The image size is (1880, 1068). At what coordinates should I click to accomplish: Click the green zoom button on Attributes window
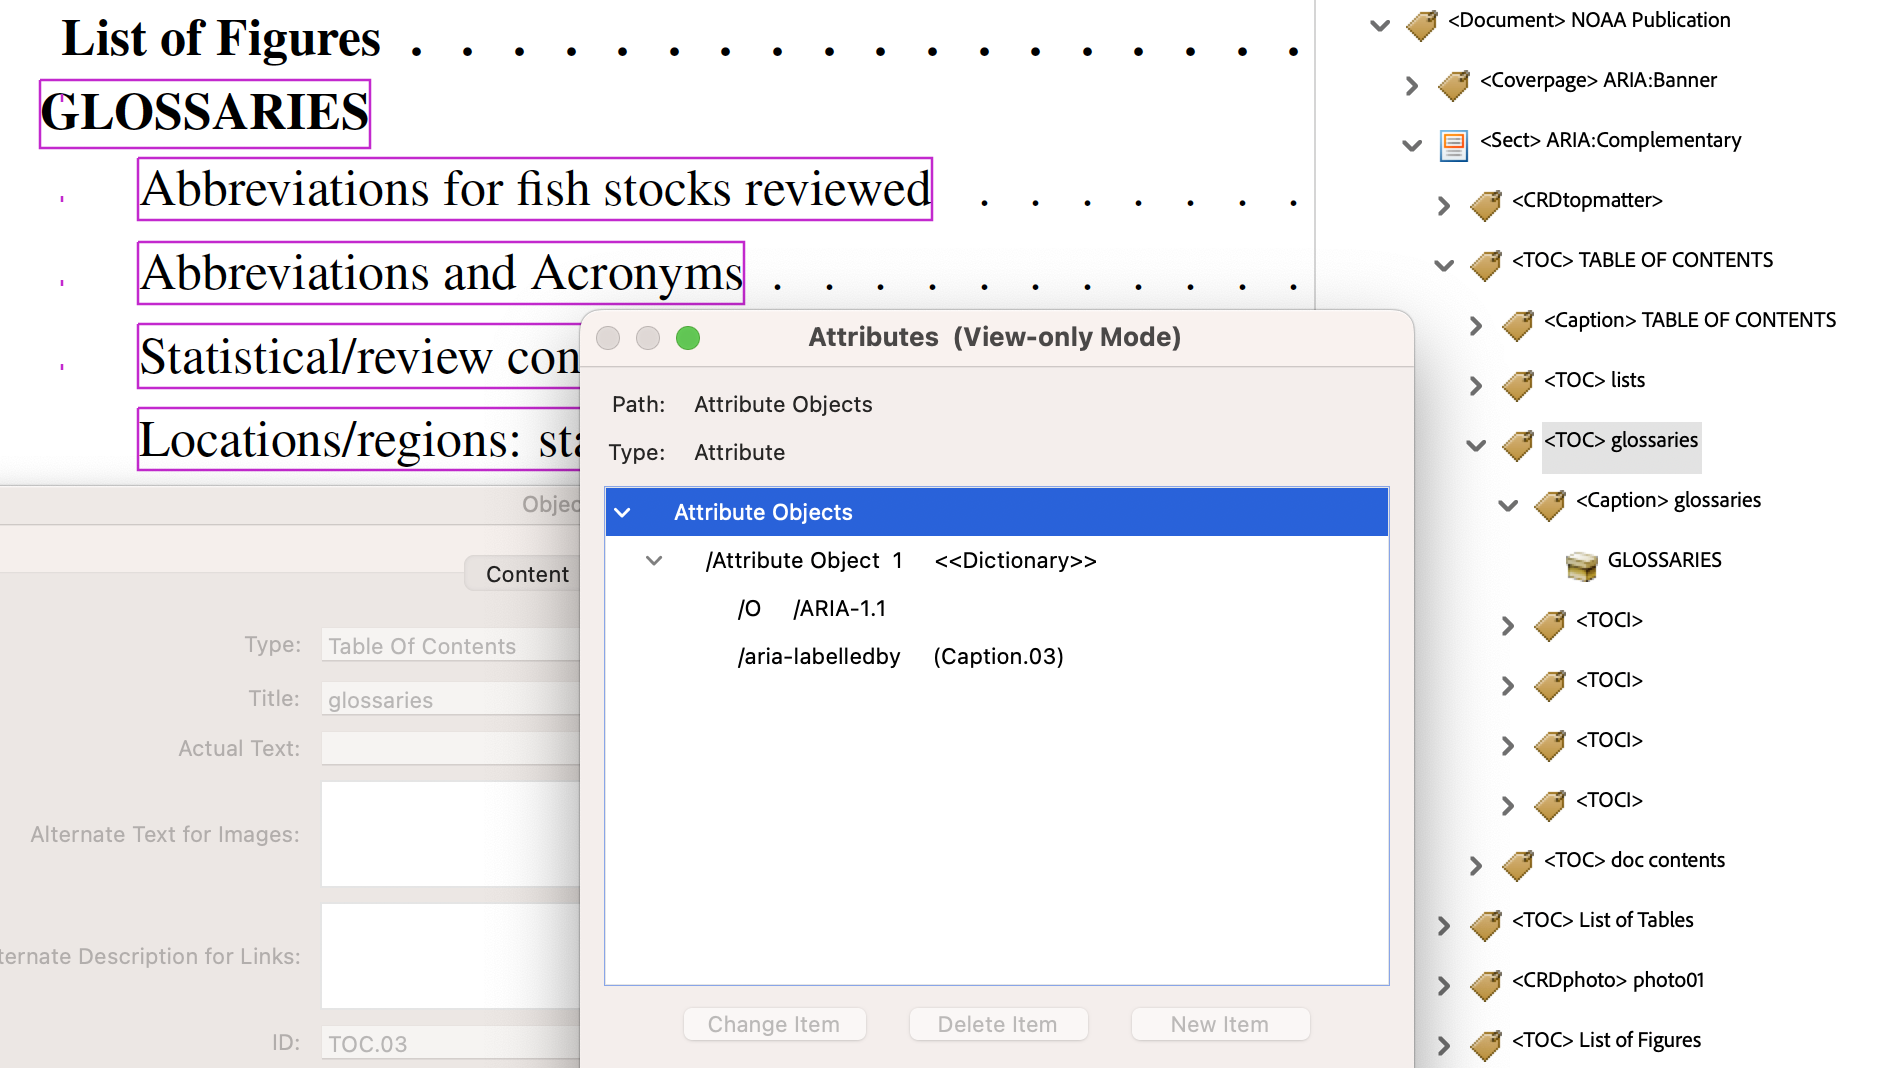[x=688, y=338]
